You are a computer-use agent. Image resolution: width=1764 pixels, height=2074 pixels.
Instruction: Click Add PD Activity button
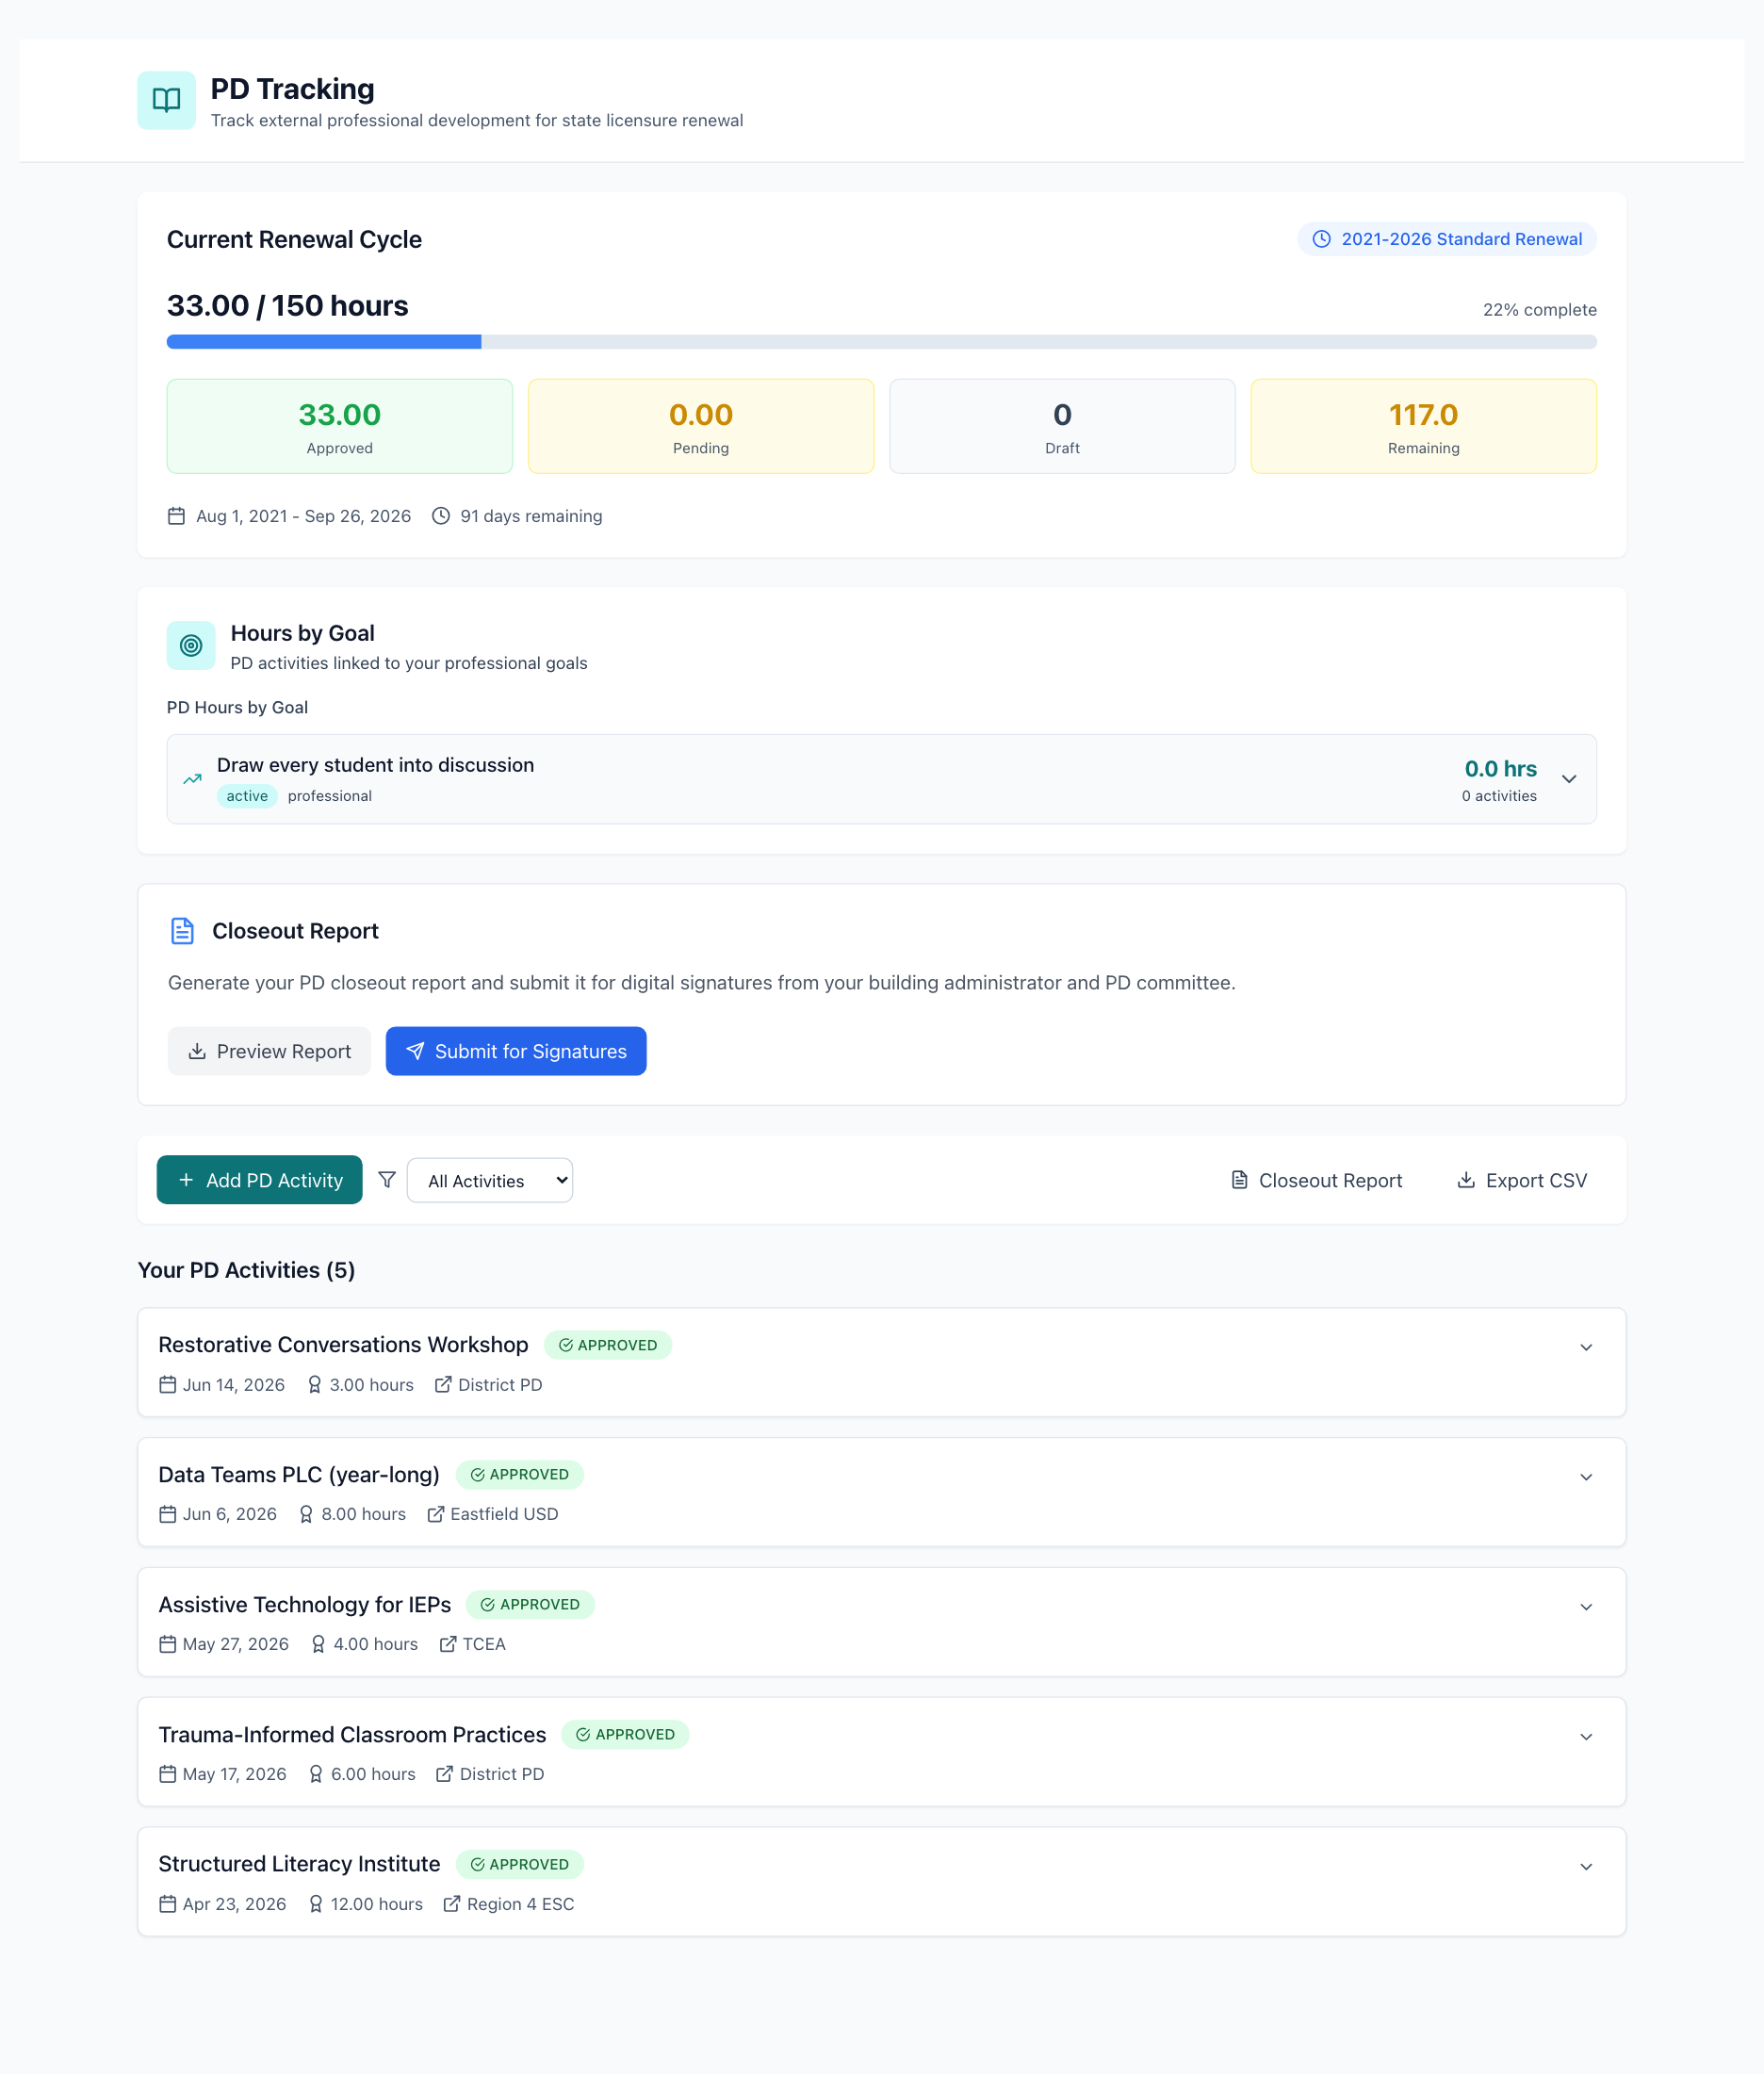[260, 1180]
